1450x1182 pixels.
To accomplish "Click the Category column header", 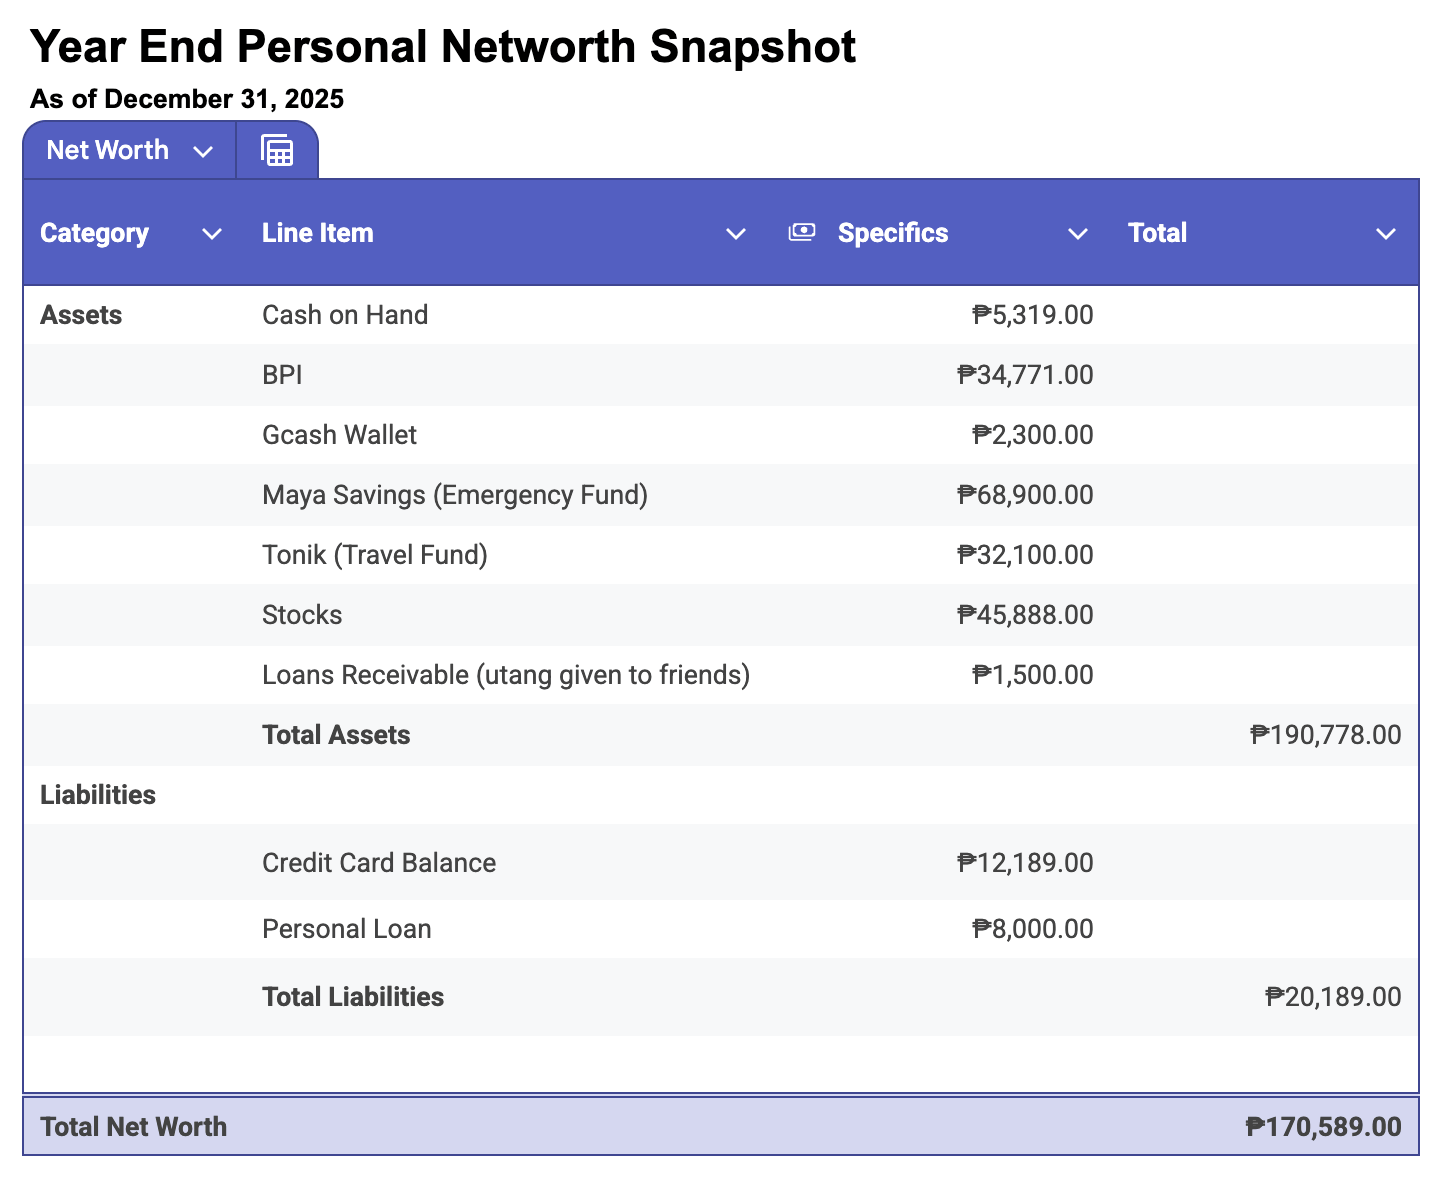I will click(95, 233).
